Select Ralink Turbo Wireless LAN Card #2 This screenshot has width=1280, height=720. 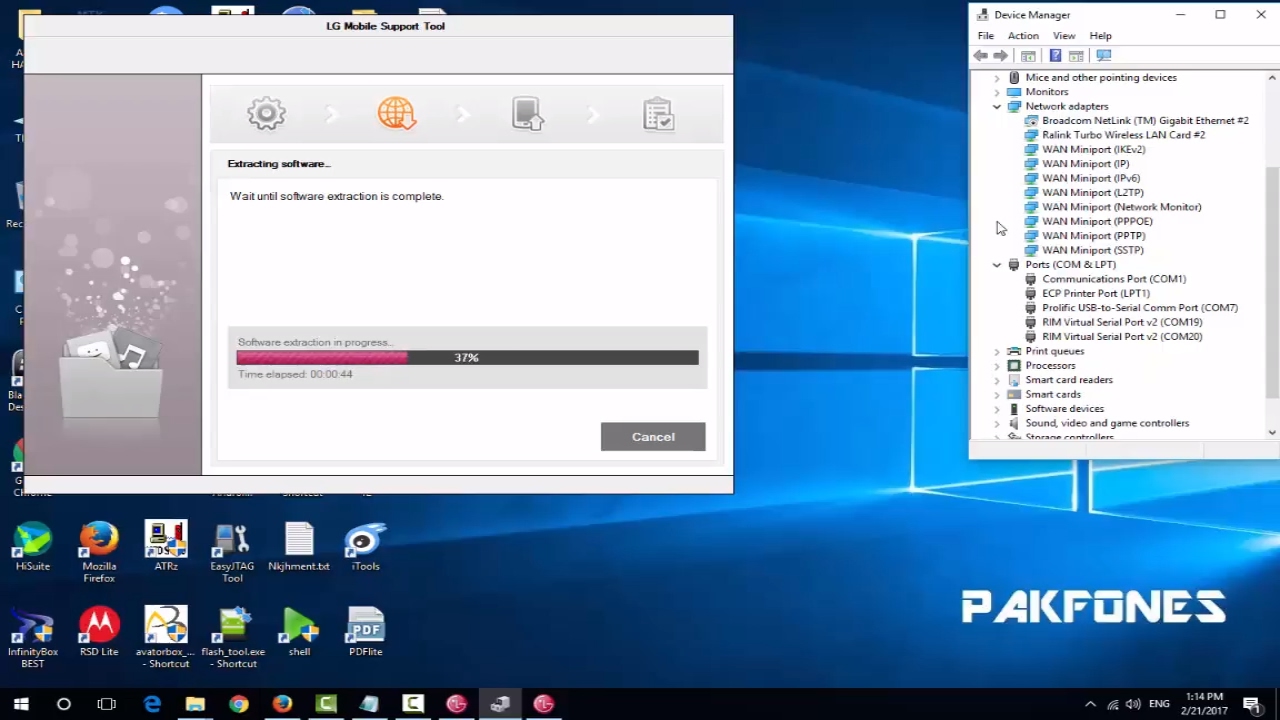pos(1123,135)
